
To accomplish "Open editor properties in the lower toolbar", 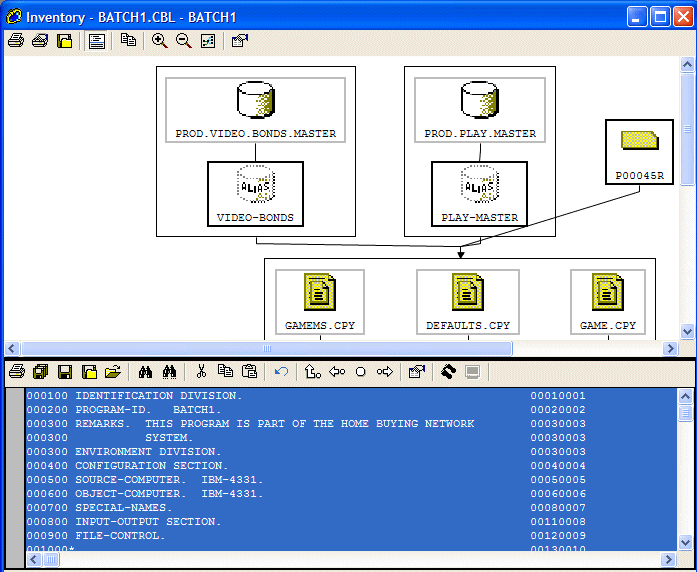I will pos(417,371).
